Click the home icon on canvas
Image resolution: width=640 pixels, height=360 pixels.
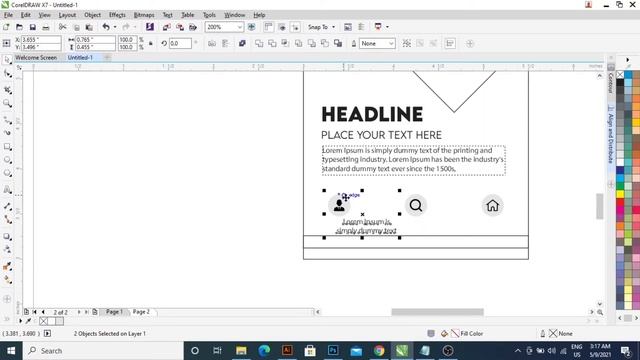click(x=492, y=205)
